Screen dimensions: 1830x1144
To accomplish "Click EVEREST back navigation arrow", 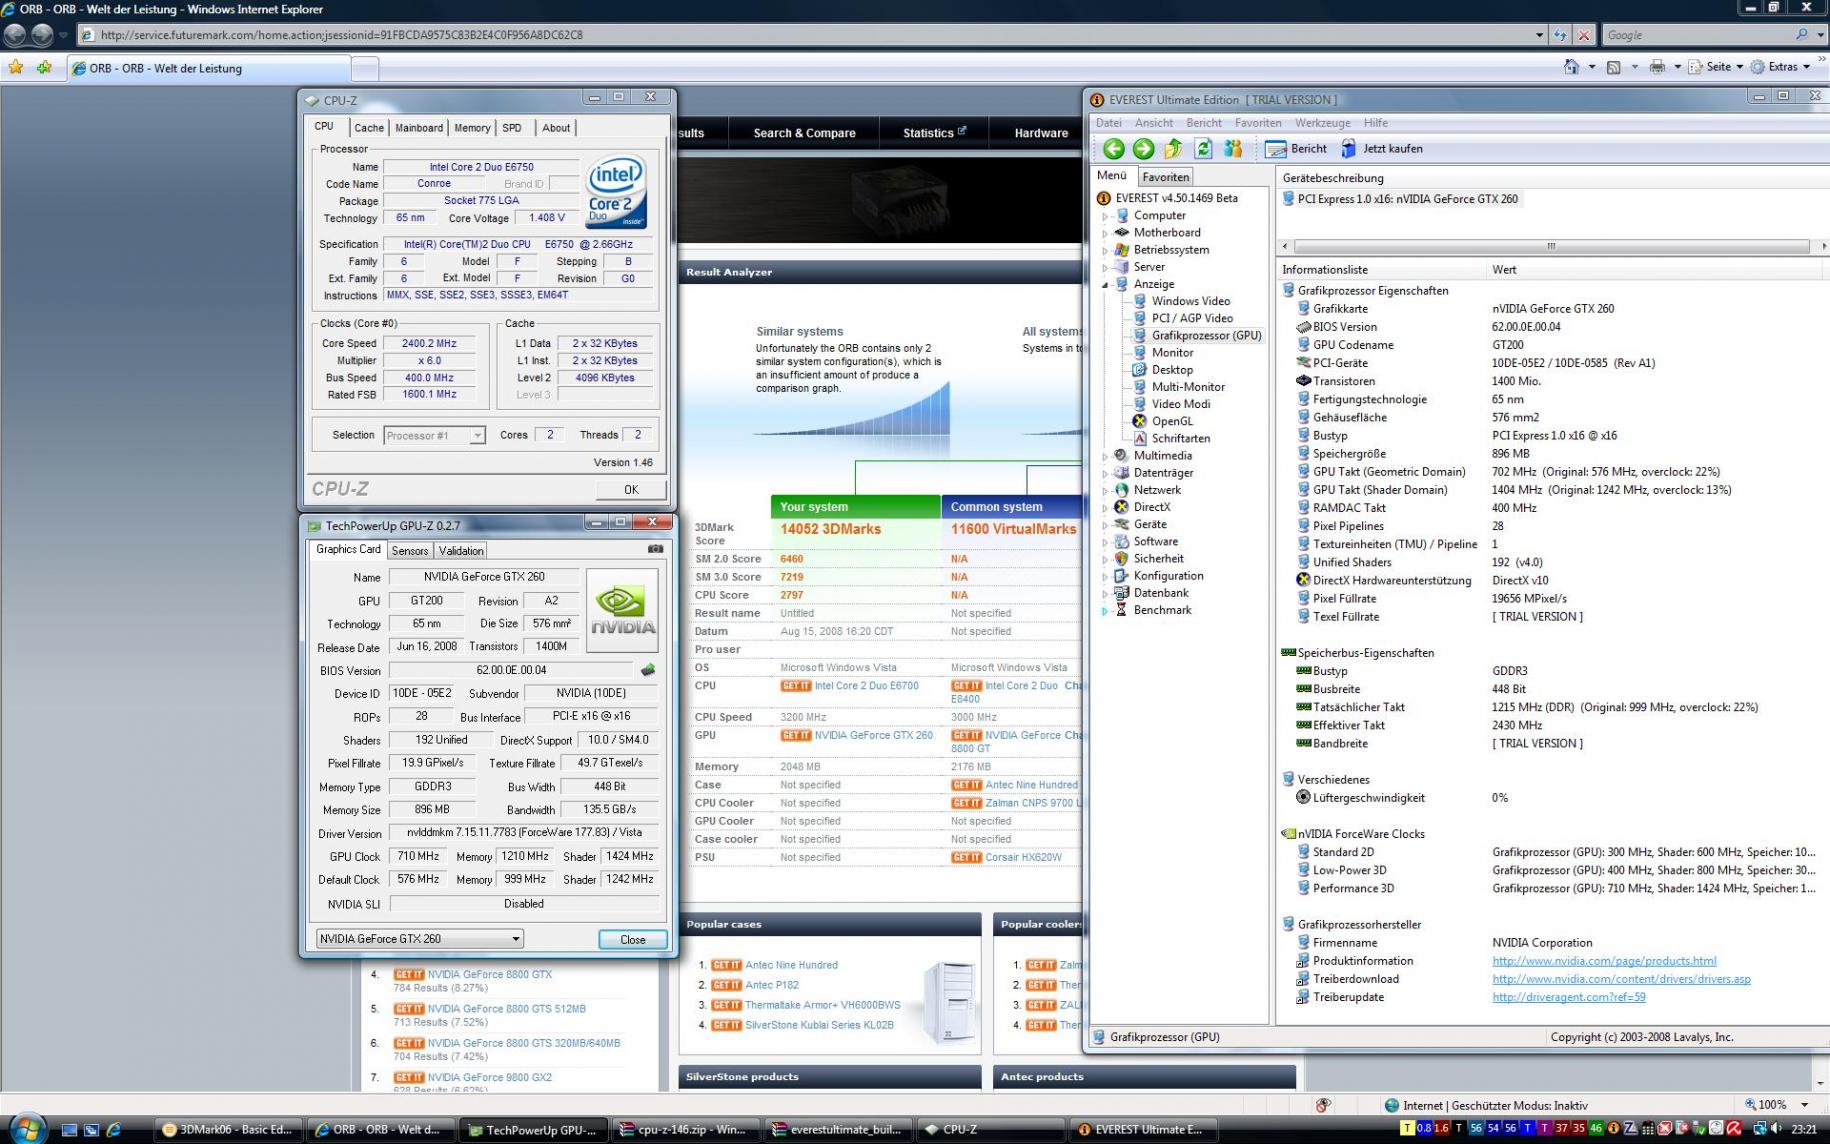I will coord(1113,149).
